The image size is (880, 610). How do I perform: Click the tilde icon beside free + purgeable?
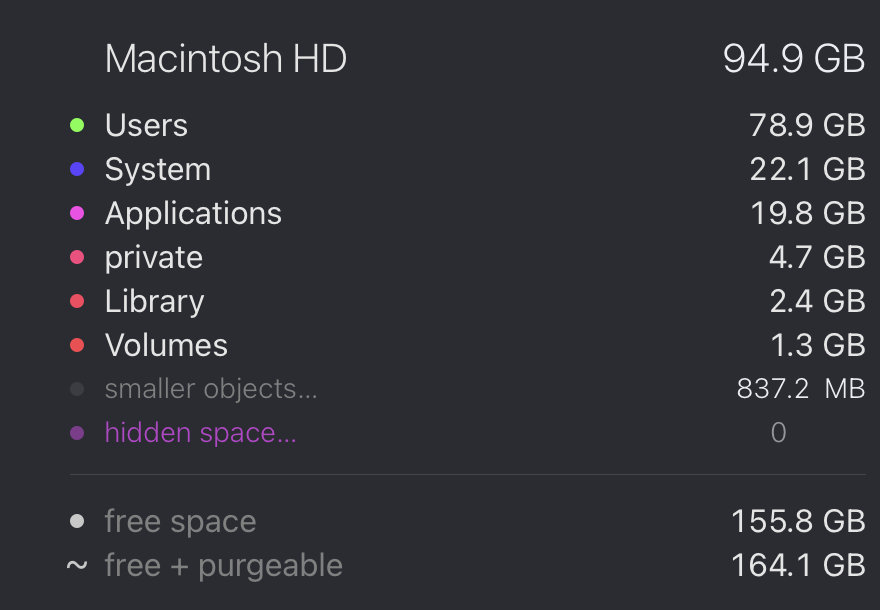(x=77, y=566)
